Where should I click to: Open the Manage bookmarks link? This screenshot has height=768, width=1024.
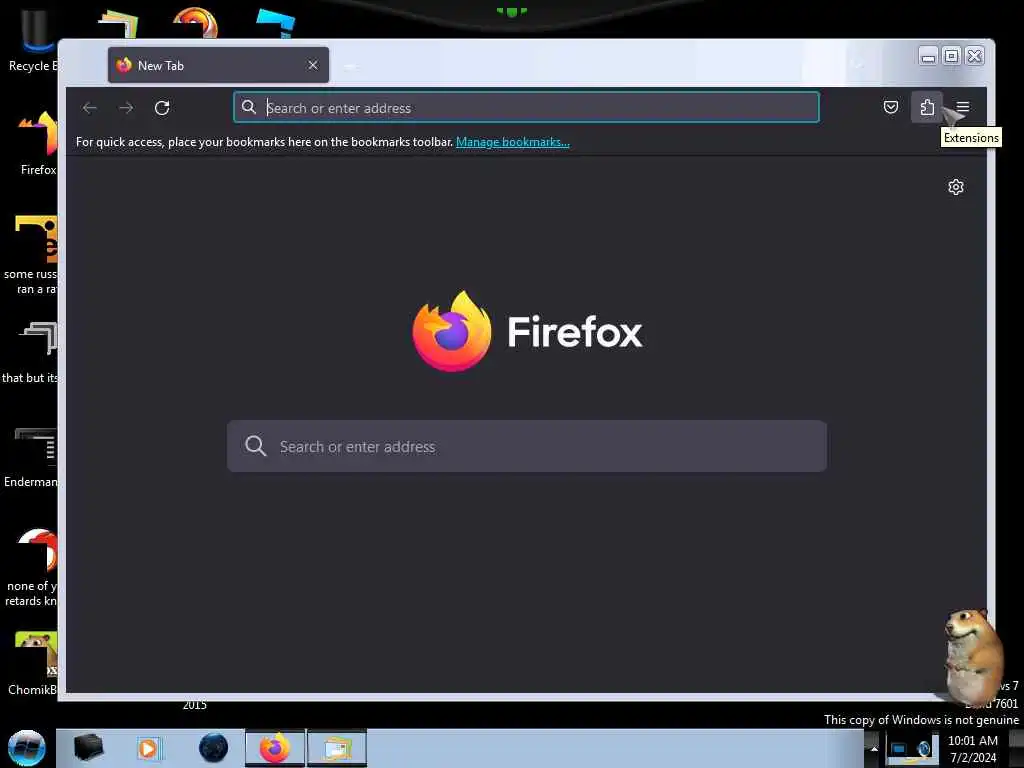tap(513, 142)
